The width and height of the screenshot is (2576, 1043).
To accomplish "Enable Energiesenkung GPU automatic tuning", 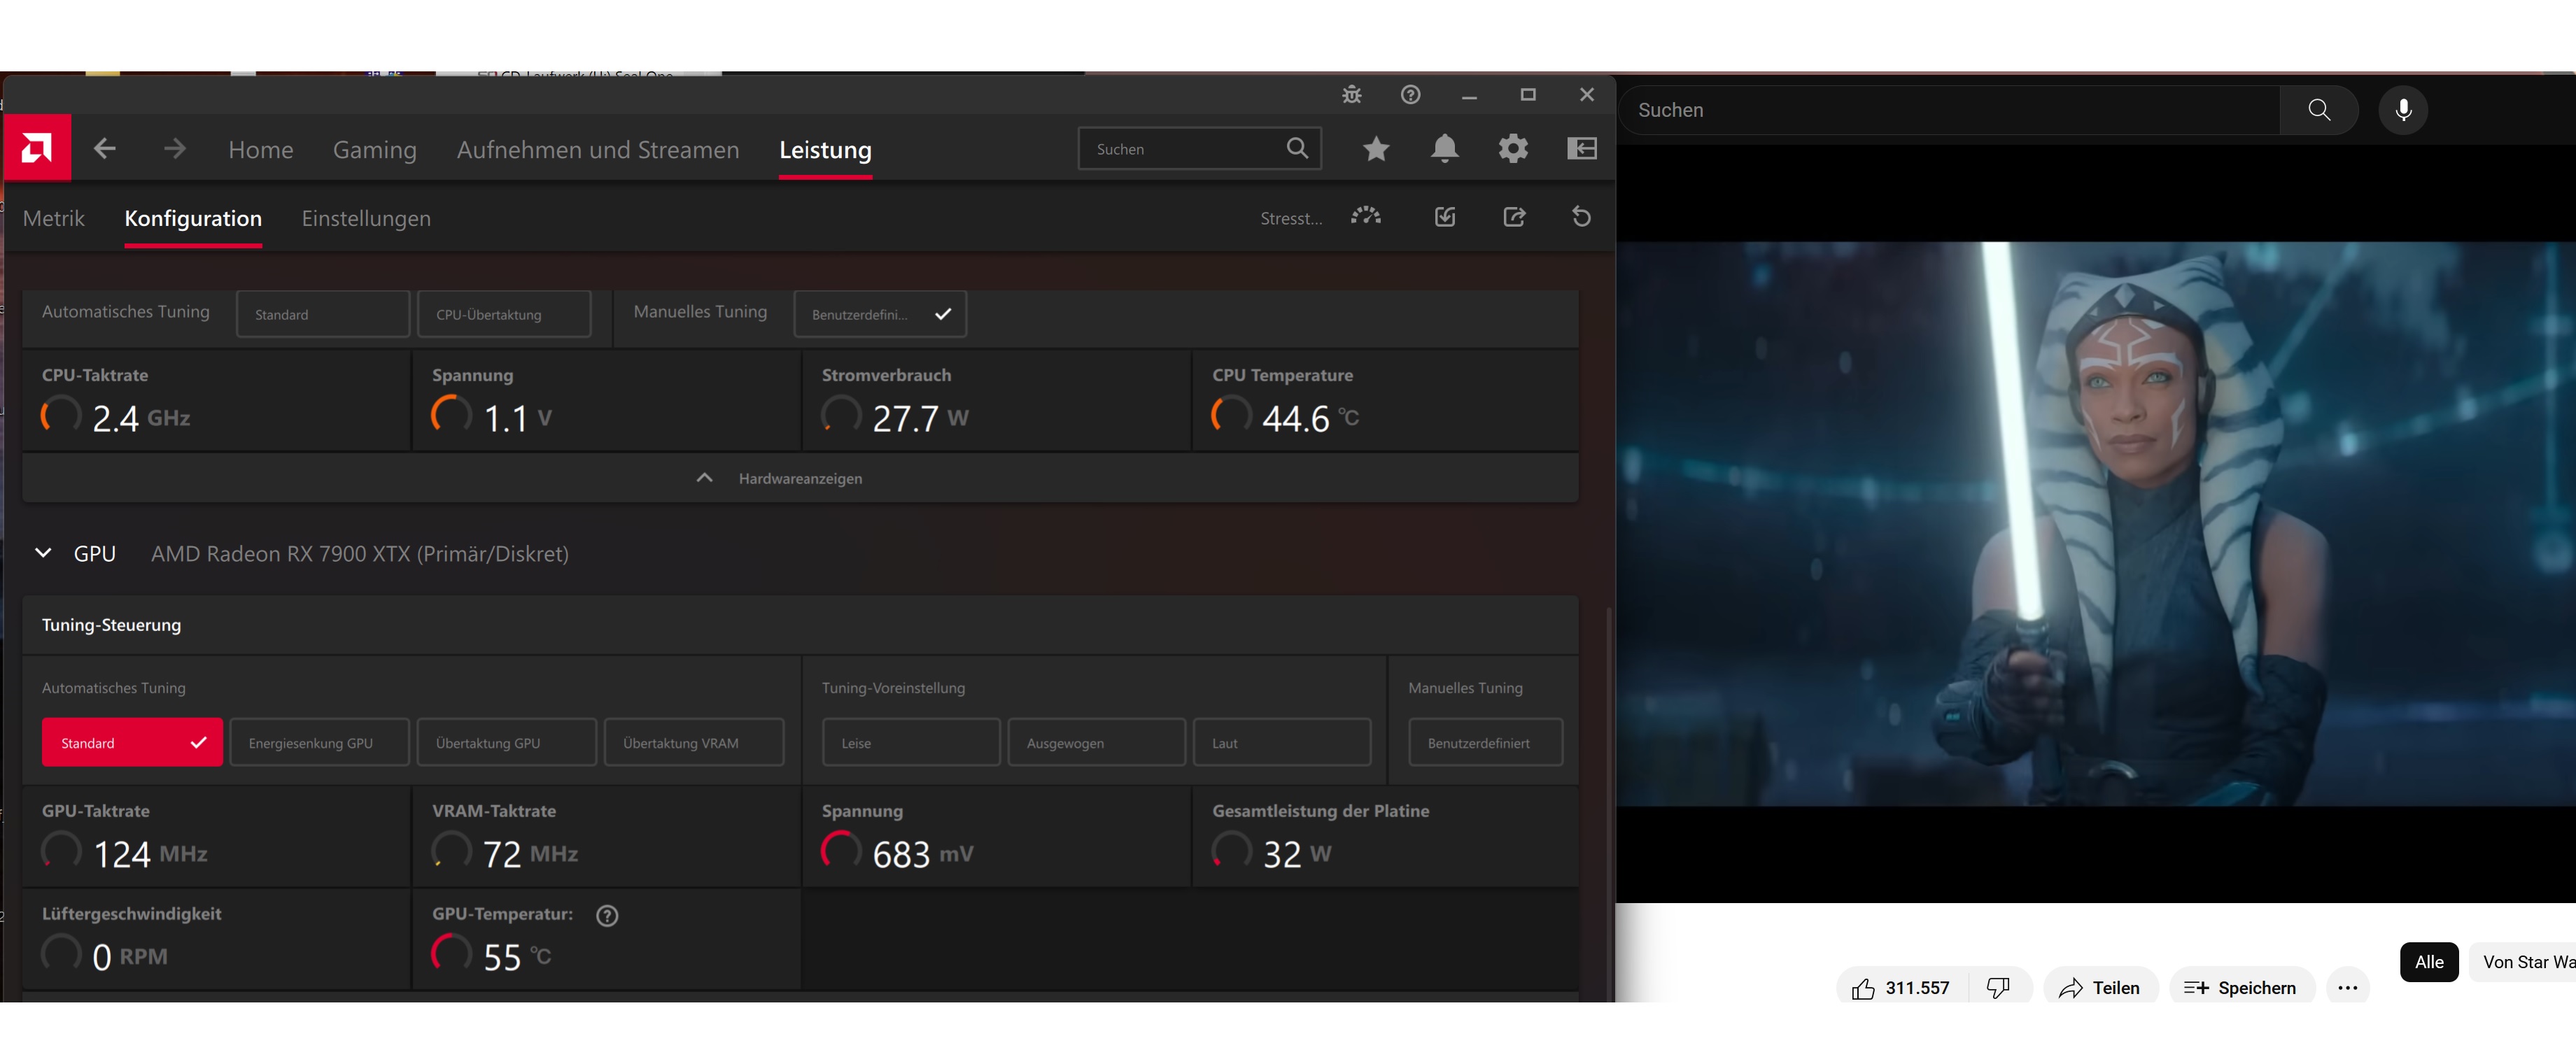I will coord(319,743).
